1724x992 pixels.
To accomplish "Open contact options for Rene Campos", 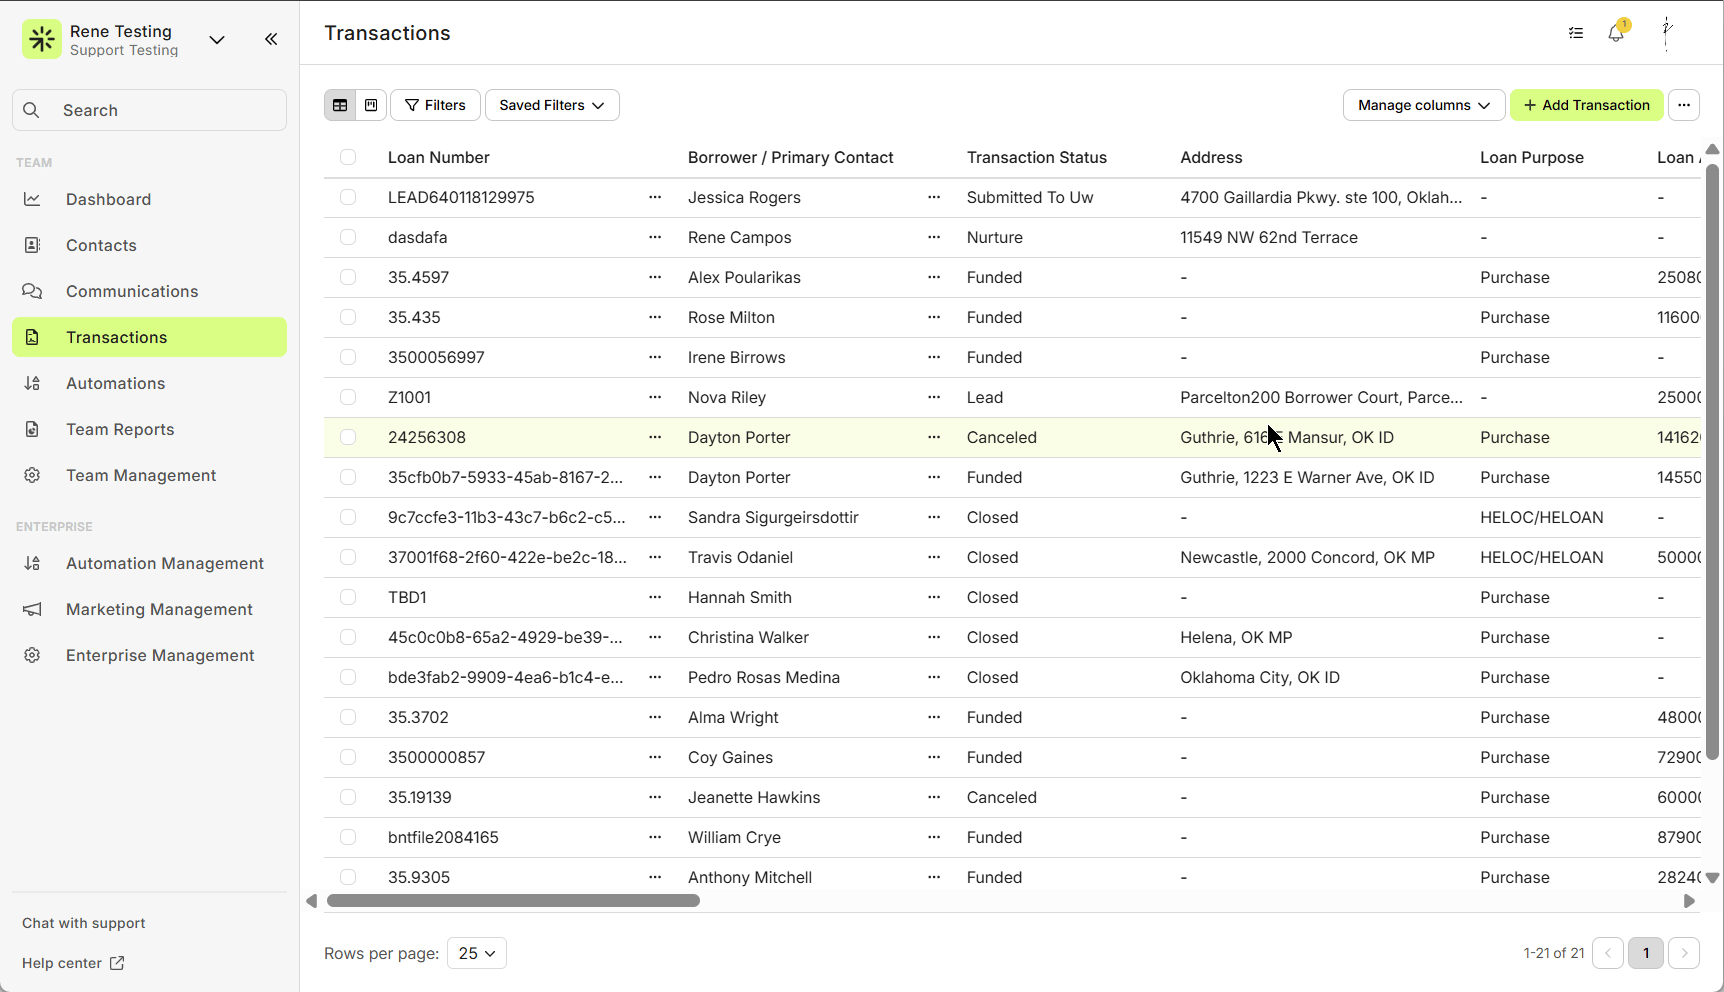I will (934, 237).
